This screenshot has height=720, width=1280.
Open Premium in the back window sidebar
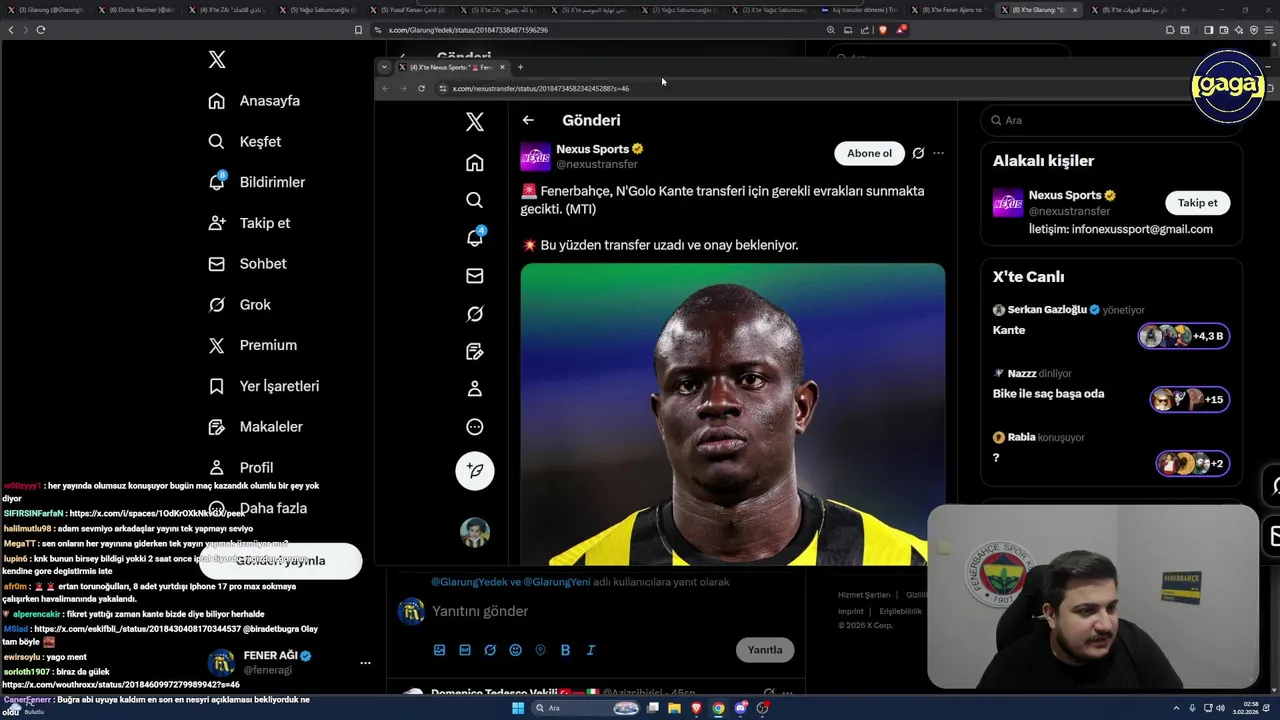coord(253,345)
